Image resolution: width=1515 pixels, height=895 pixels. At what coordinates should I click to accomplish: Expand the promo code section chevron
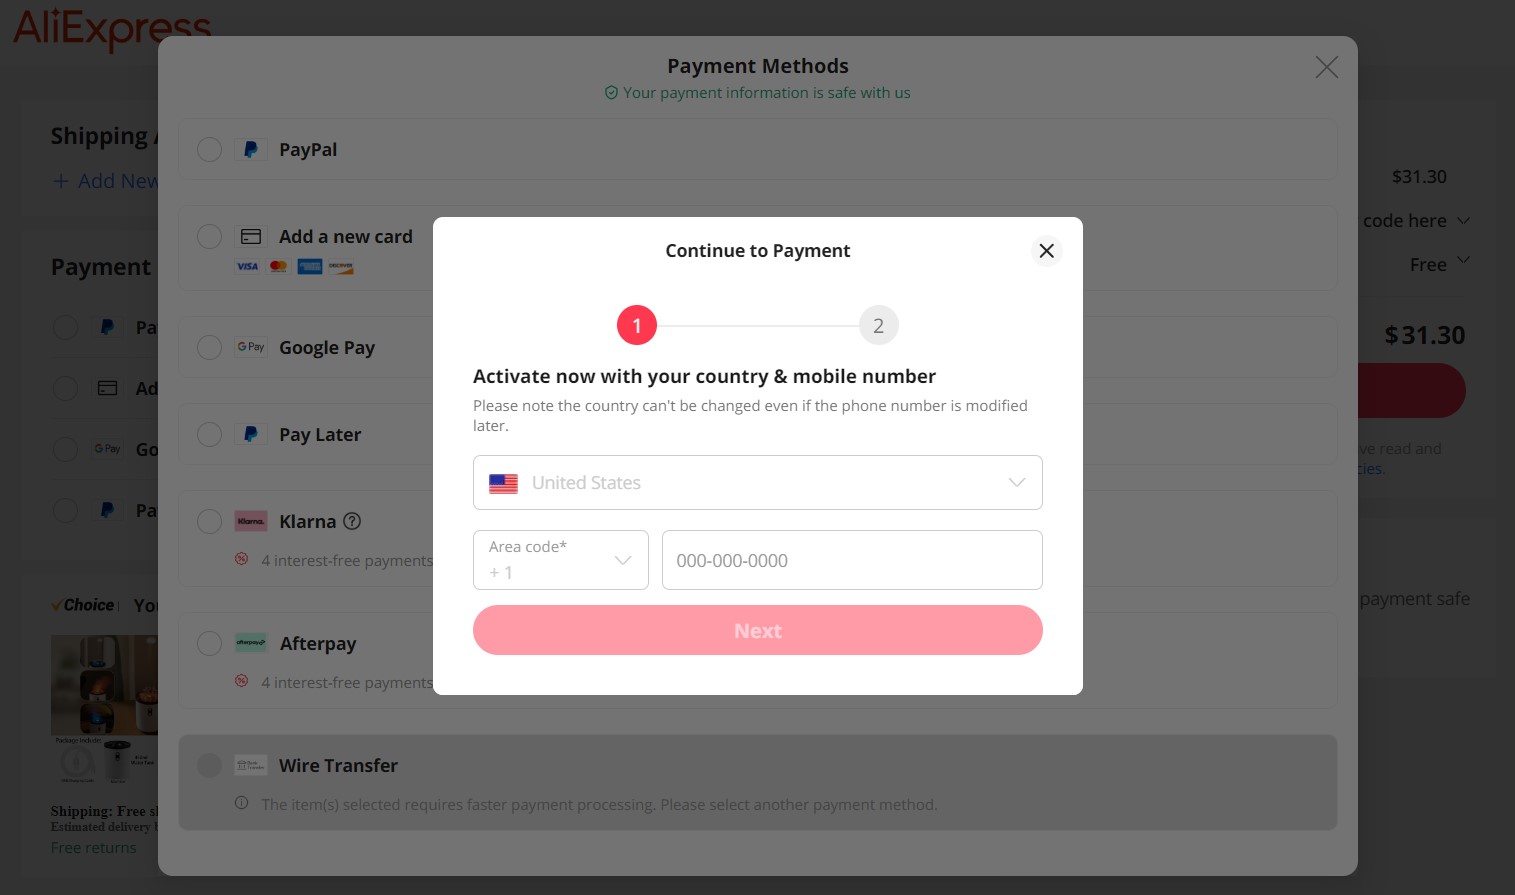(1464, 221)
